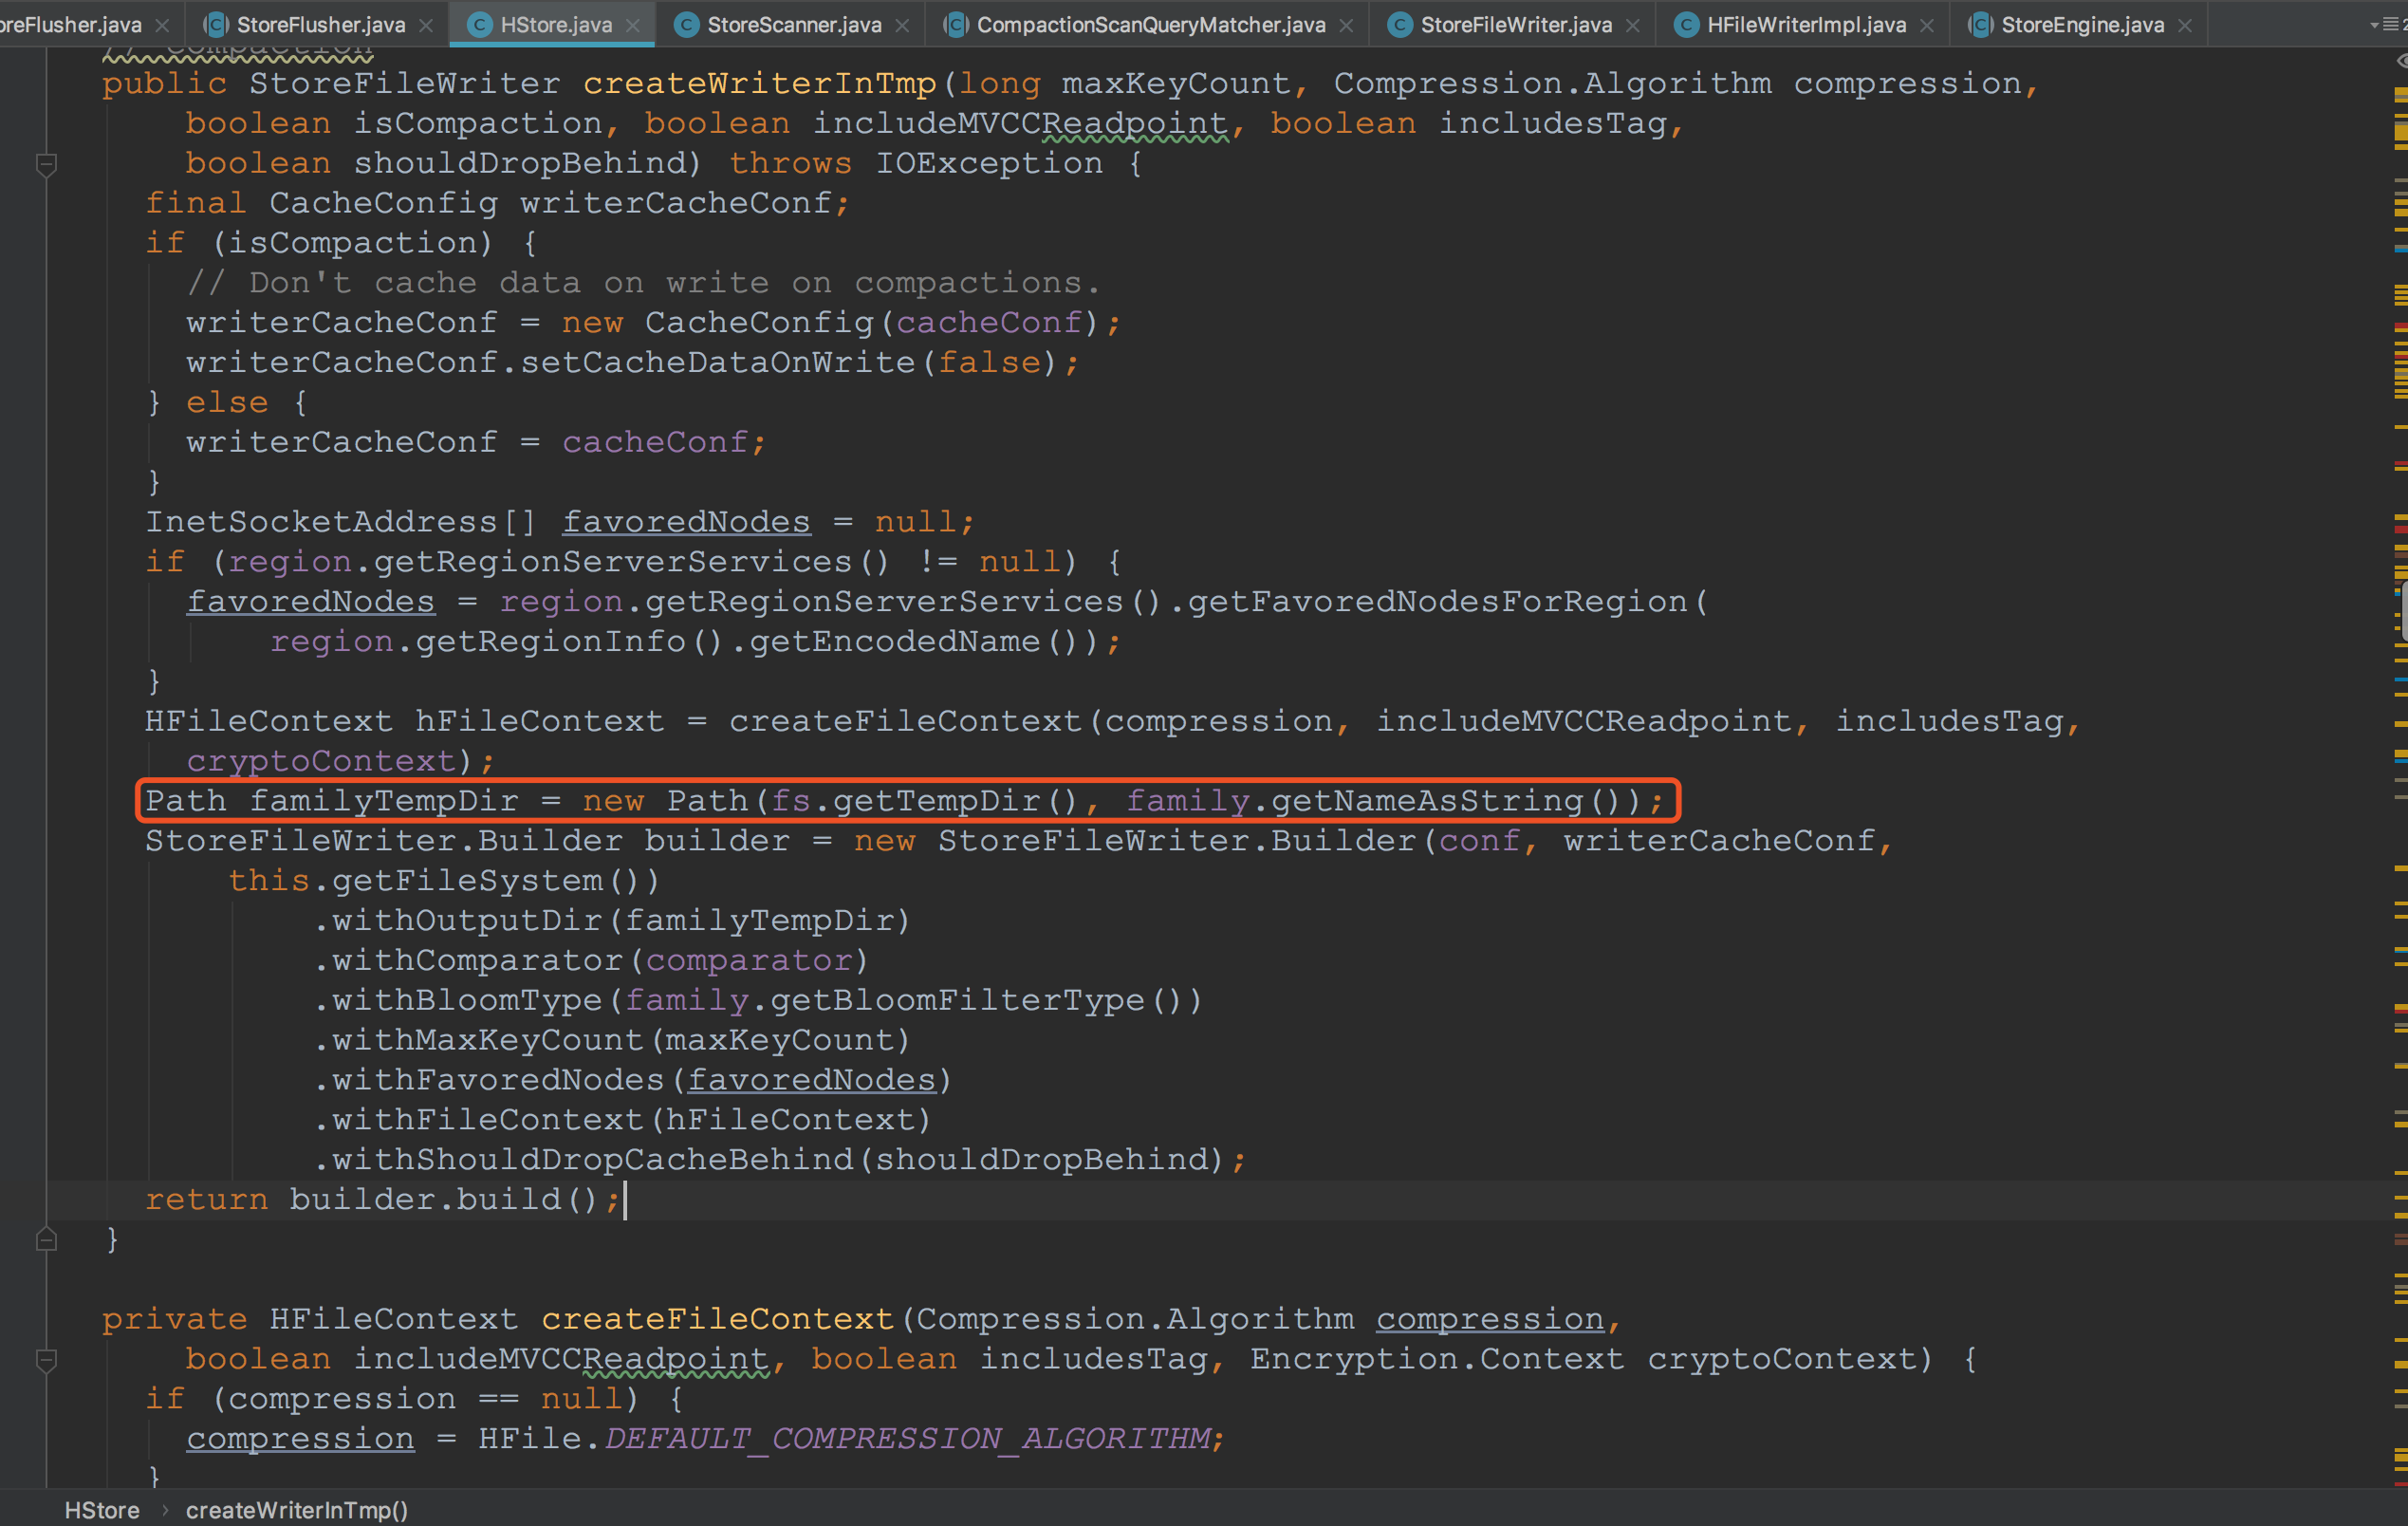Close the CompactionScanQueryMatcher.java tab
The width and height of the screenshot is (2408, 1526).
pos(1346,25)
